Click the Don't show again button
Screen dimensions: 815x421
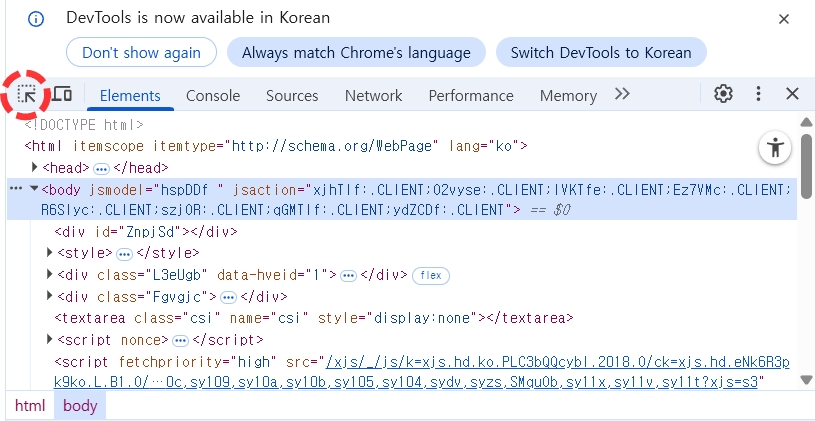[x=141, y=52]
